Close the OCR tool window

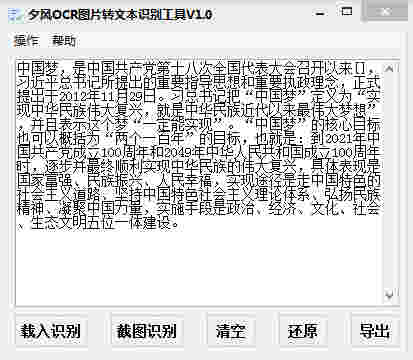click(x=385, y=11)
